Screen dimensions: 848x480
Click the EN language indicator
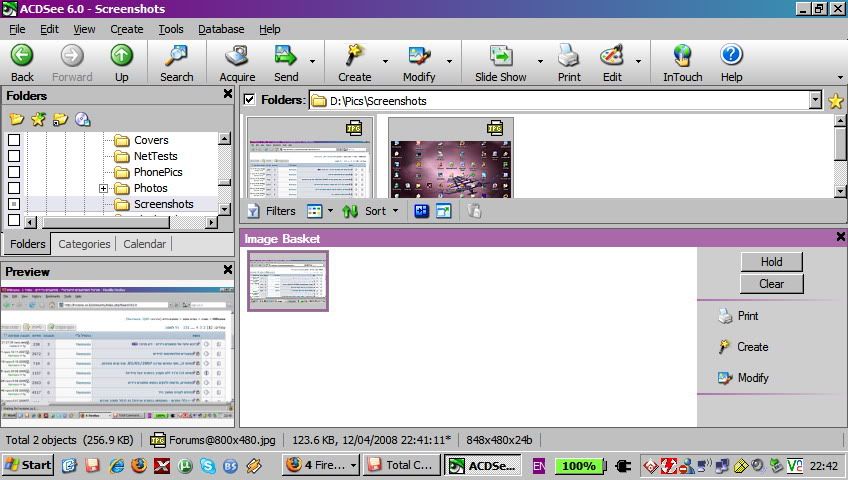point(539,465)
